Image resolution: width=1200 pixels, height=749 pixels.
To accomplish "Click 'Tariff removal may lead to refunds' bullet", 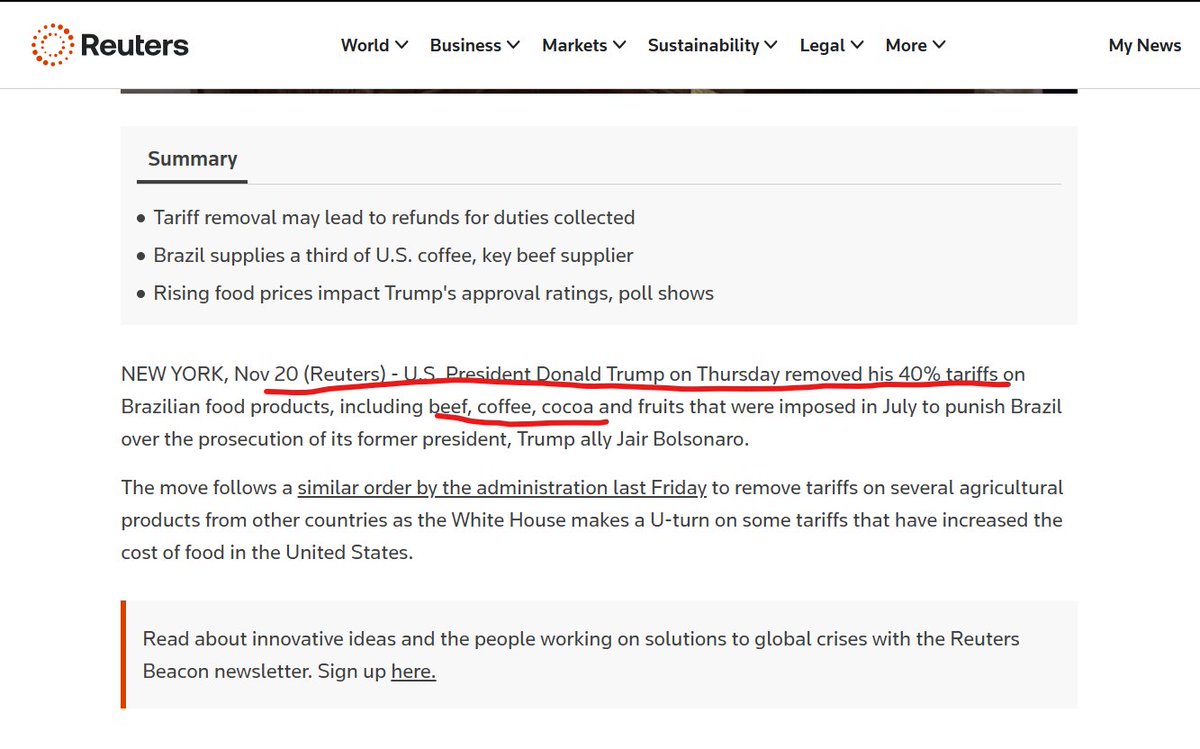I will click(394, 217).
